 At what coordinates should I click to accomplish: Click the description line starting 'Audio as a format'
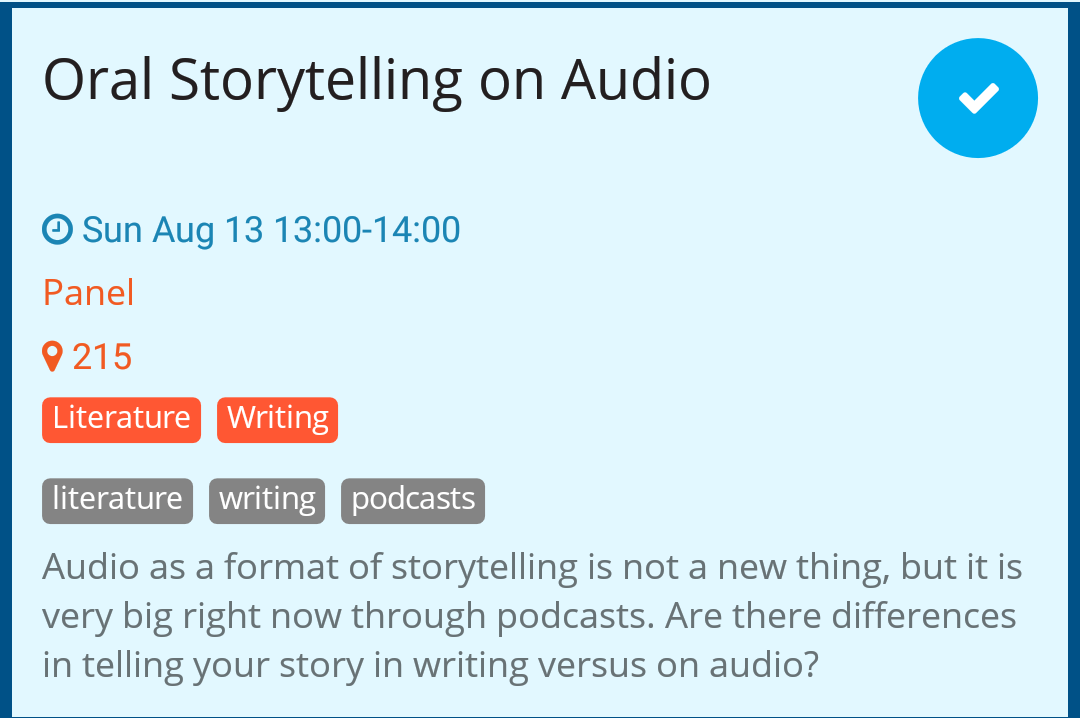pyautogui.click(x=532, y=568)
